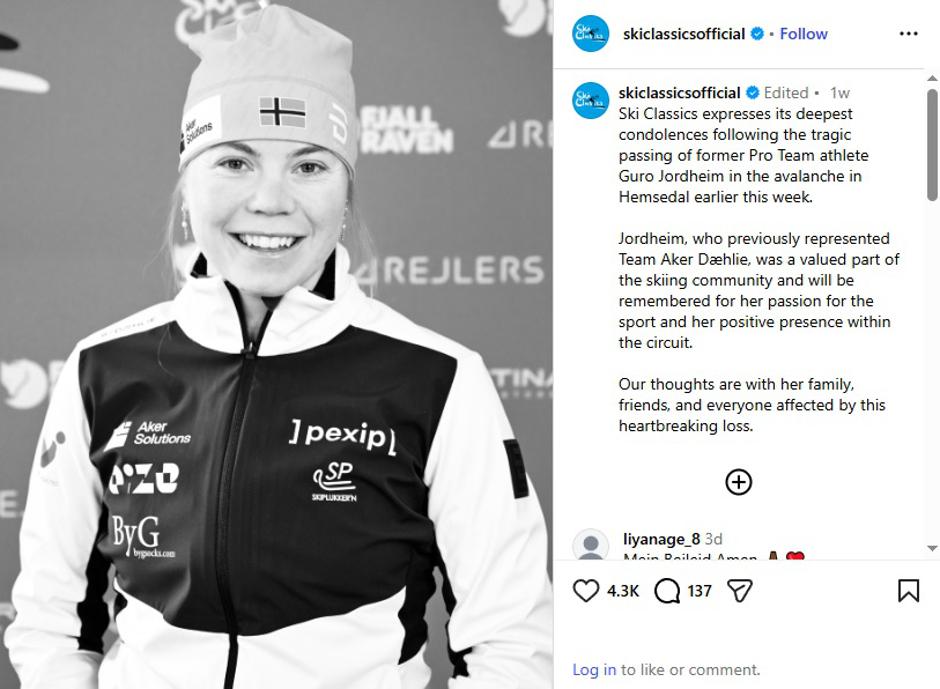Like the post with the heart icon
The width and height of the screenshot is (940, 689).
[x=586, y=591]
